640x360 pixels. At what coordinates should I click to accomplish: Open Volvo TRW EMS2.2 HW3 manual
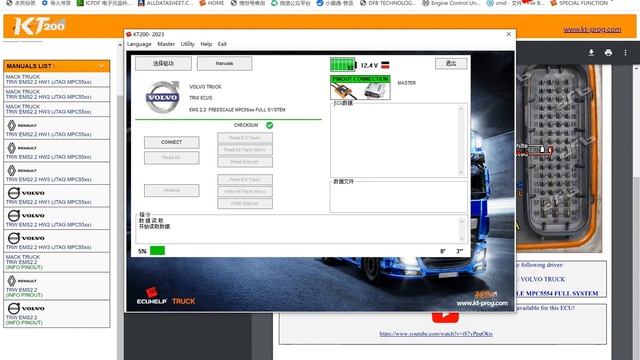57,241
